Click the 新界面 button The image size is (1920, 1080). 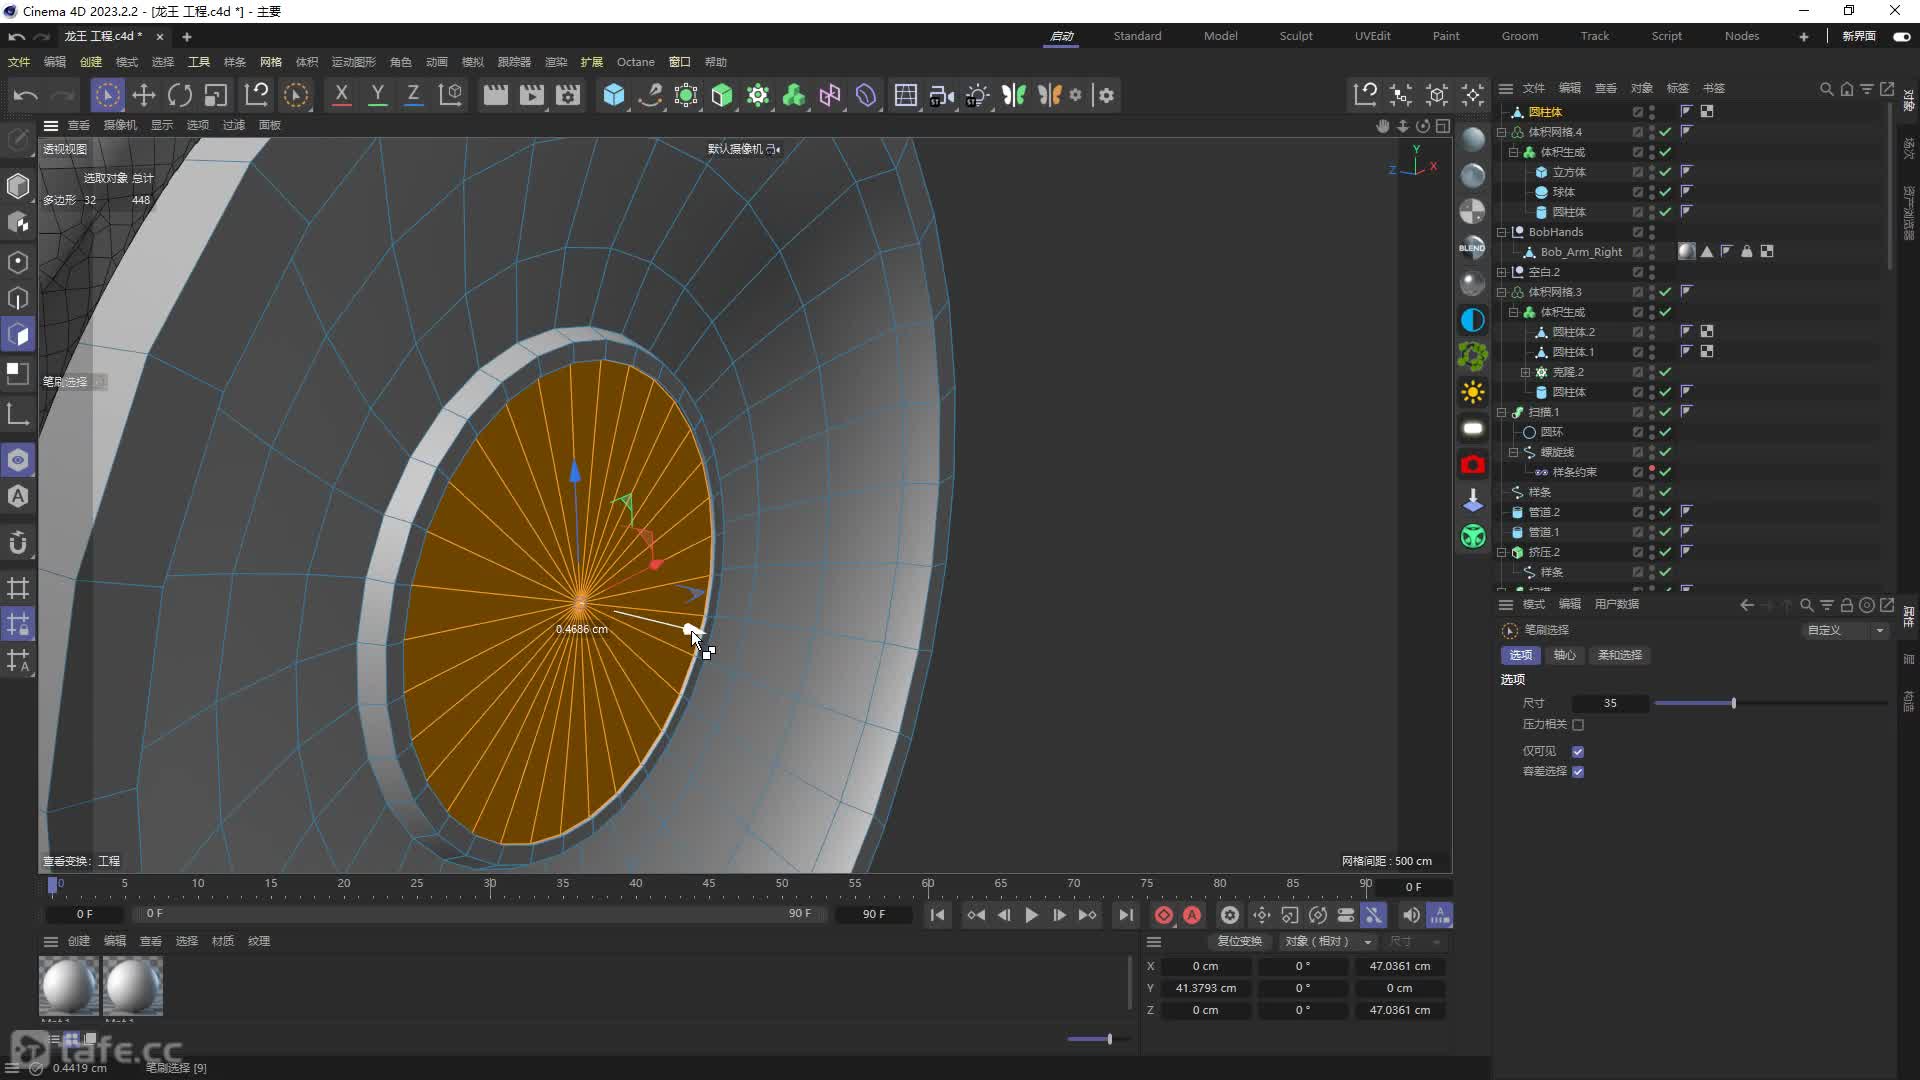tap(1859, 36)
